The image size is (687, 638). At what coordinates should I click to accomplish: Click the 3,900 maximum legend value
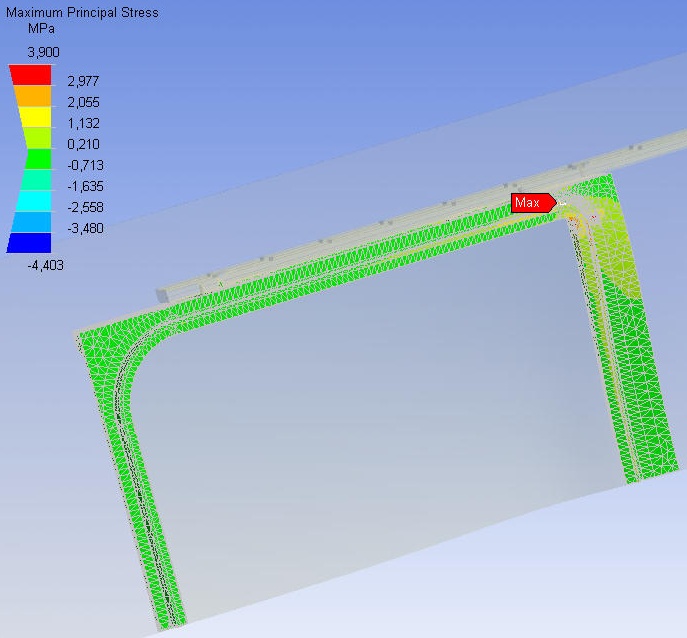44,51
